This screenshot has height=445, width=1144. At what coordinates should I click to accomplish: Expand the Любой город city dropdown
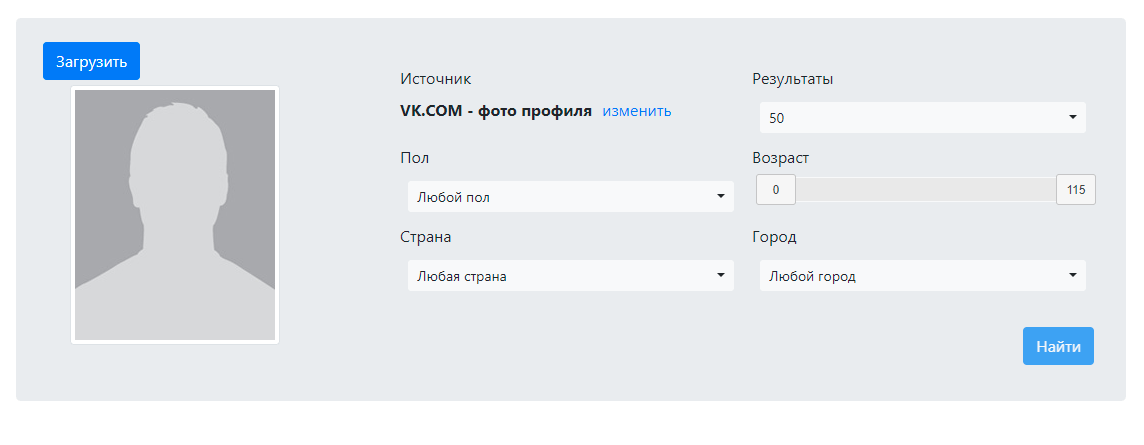(x=921, y=276)
